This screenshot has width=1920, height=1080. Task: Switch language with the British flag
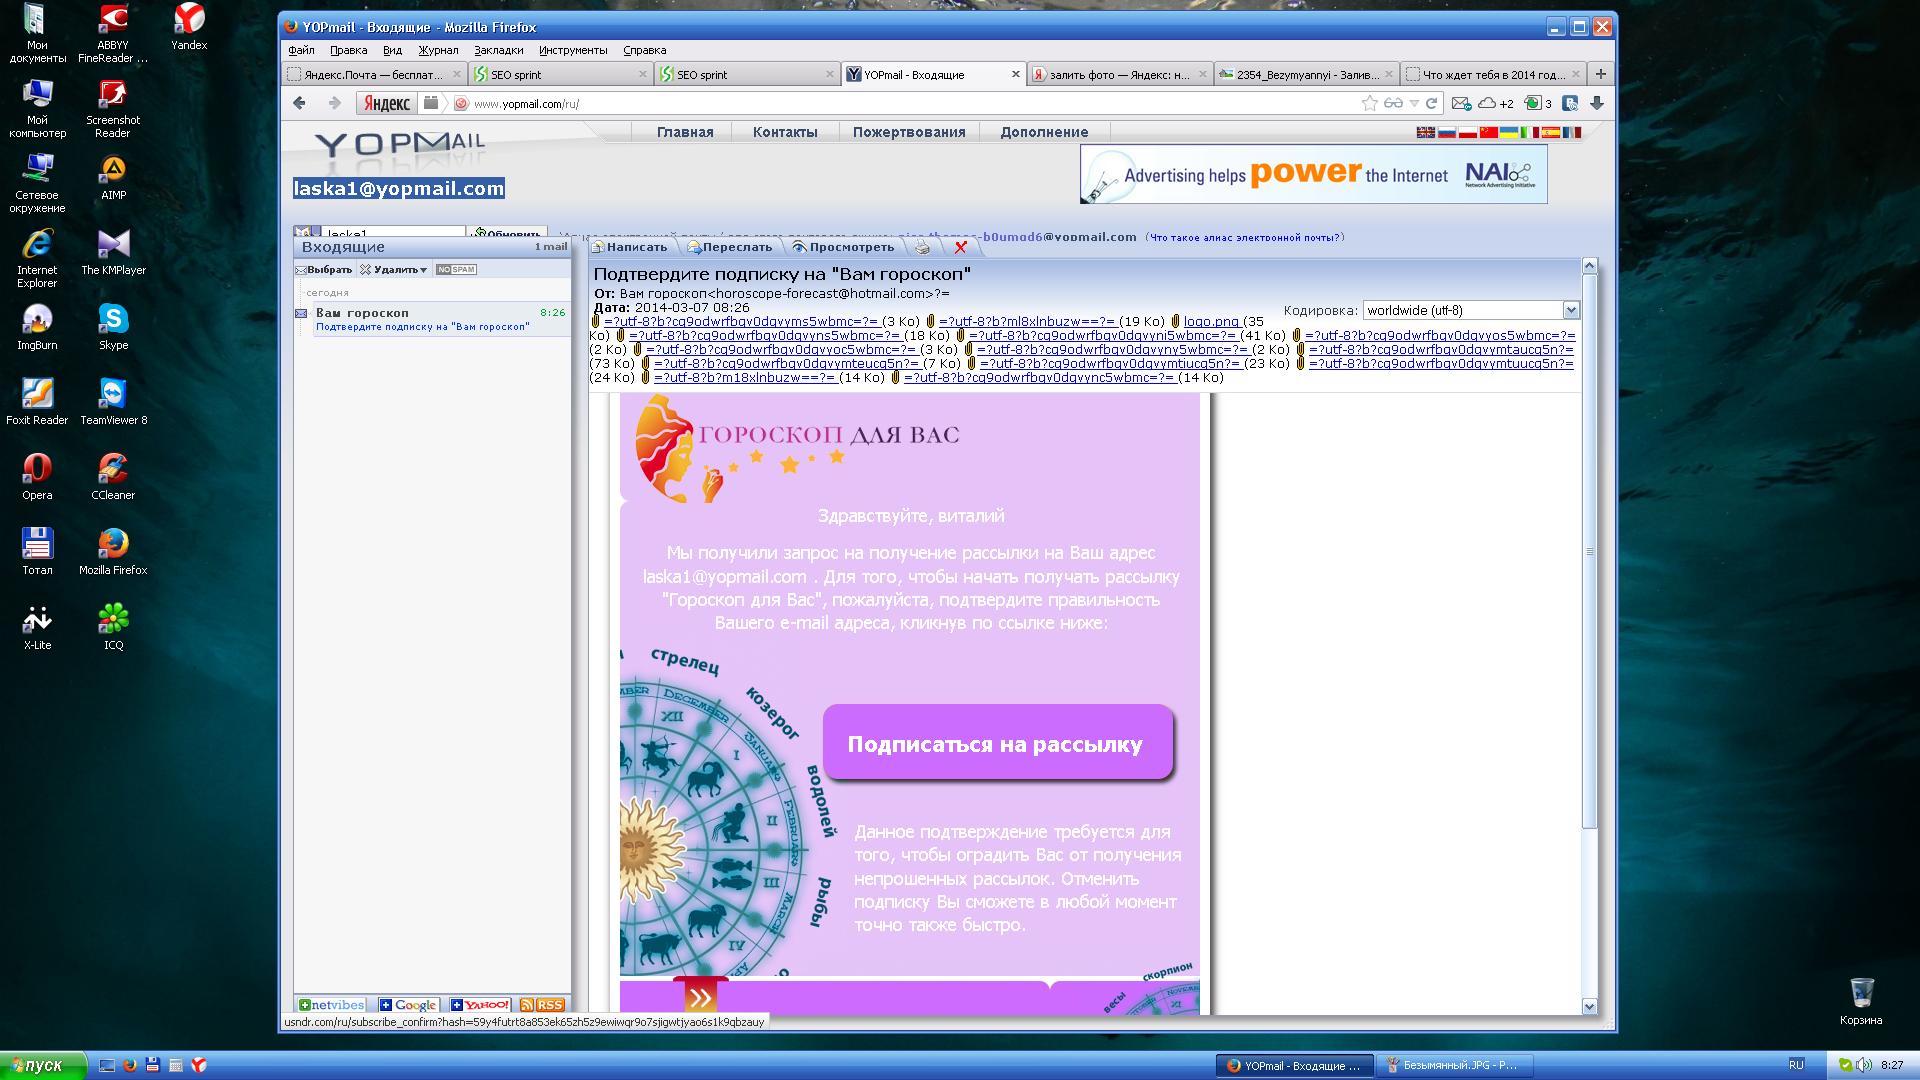tap(1425, 132)
